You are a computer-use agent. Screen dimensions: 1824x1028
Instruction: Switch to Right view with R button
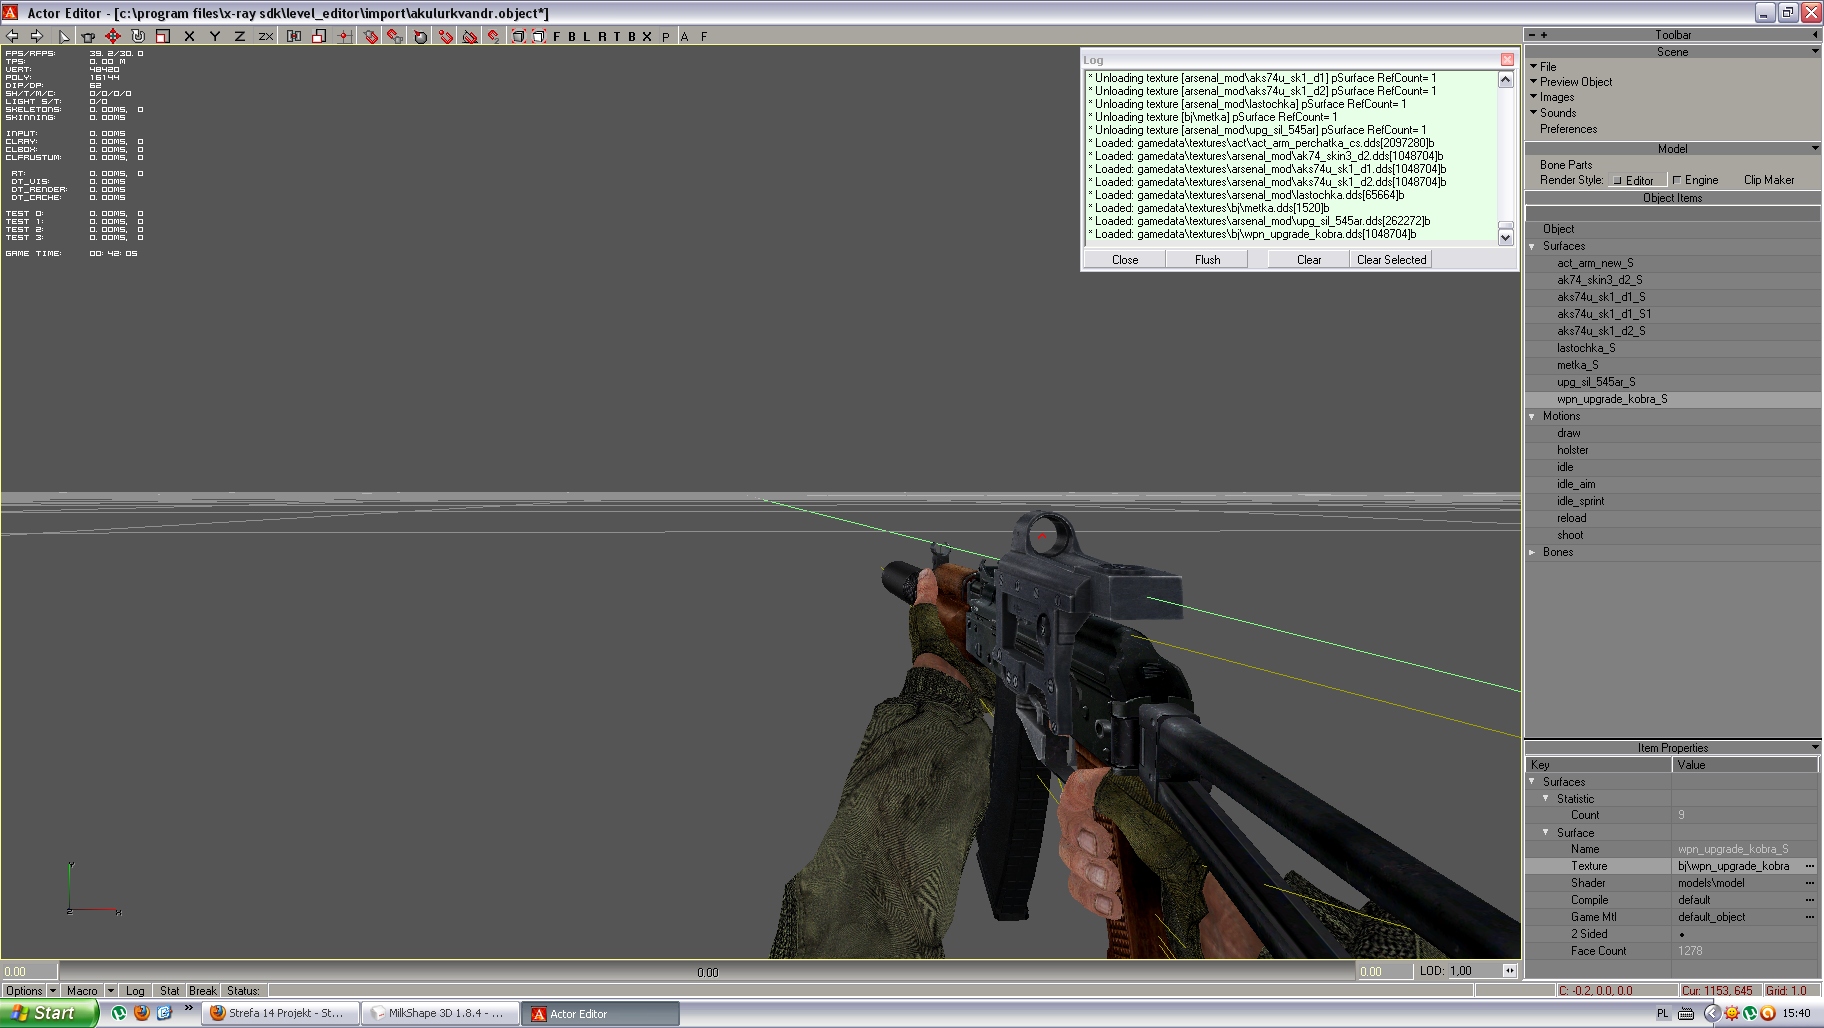(602, 36)
